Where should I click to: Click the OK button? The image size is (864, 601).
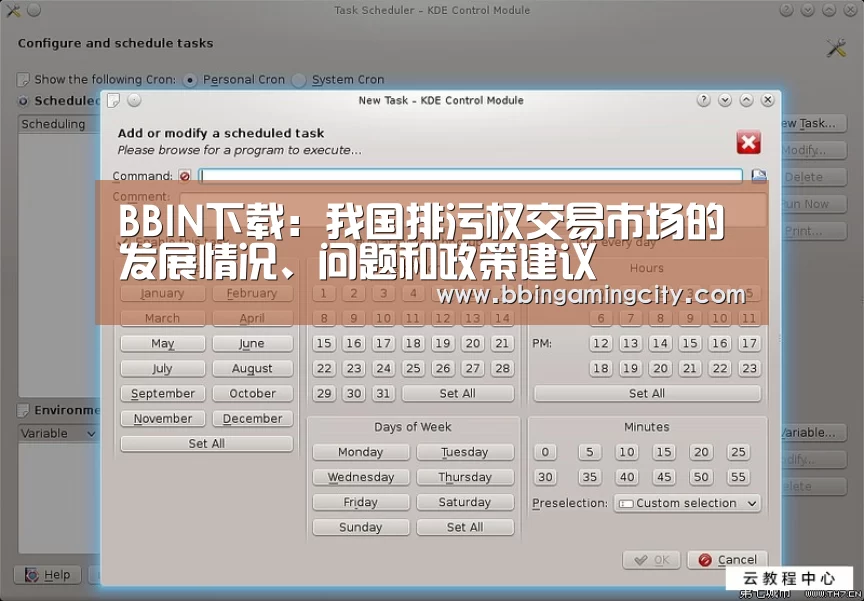pyautogui.click(x=652, y=560)
